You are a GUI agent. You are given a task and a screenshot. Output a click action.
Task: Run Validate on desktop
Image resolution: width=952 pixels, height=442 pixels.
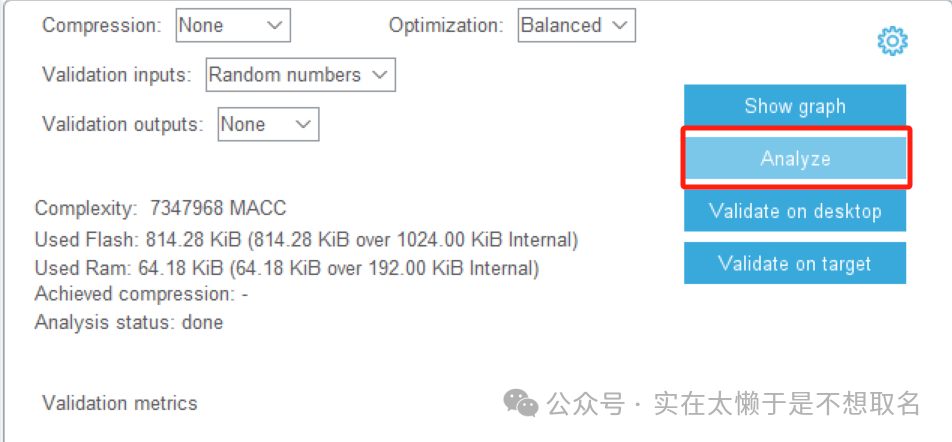[x=795, y=211]
